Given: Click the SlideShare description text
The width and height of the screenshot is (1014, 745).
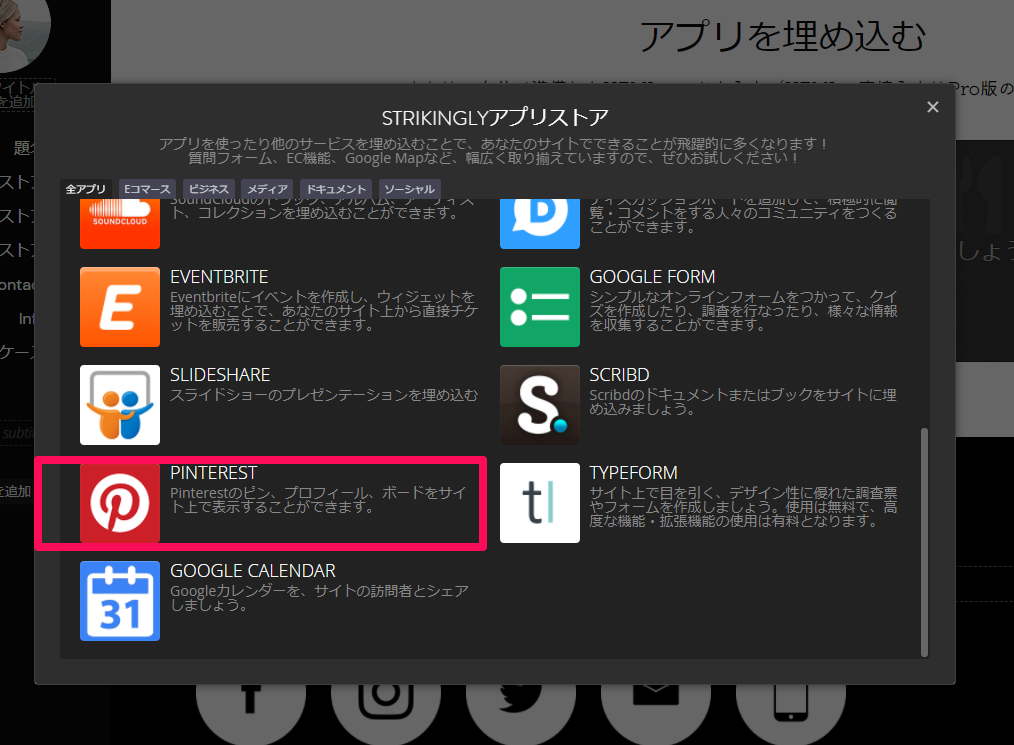Looking at the screenshot, I should tap(324, 394).
